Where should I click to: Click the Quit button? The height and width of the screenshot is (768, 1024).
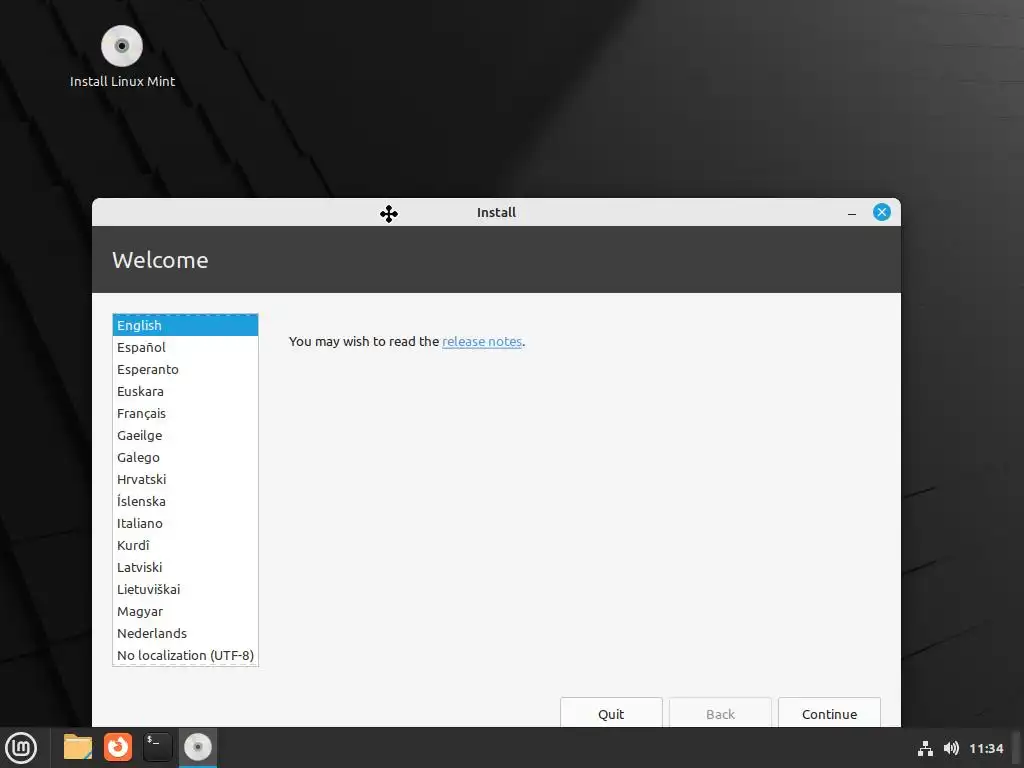click(x=611, y=713)
